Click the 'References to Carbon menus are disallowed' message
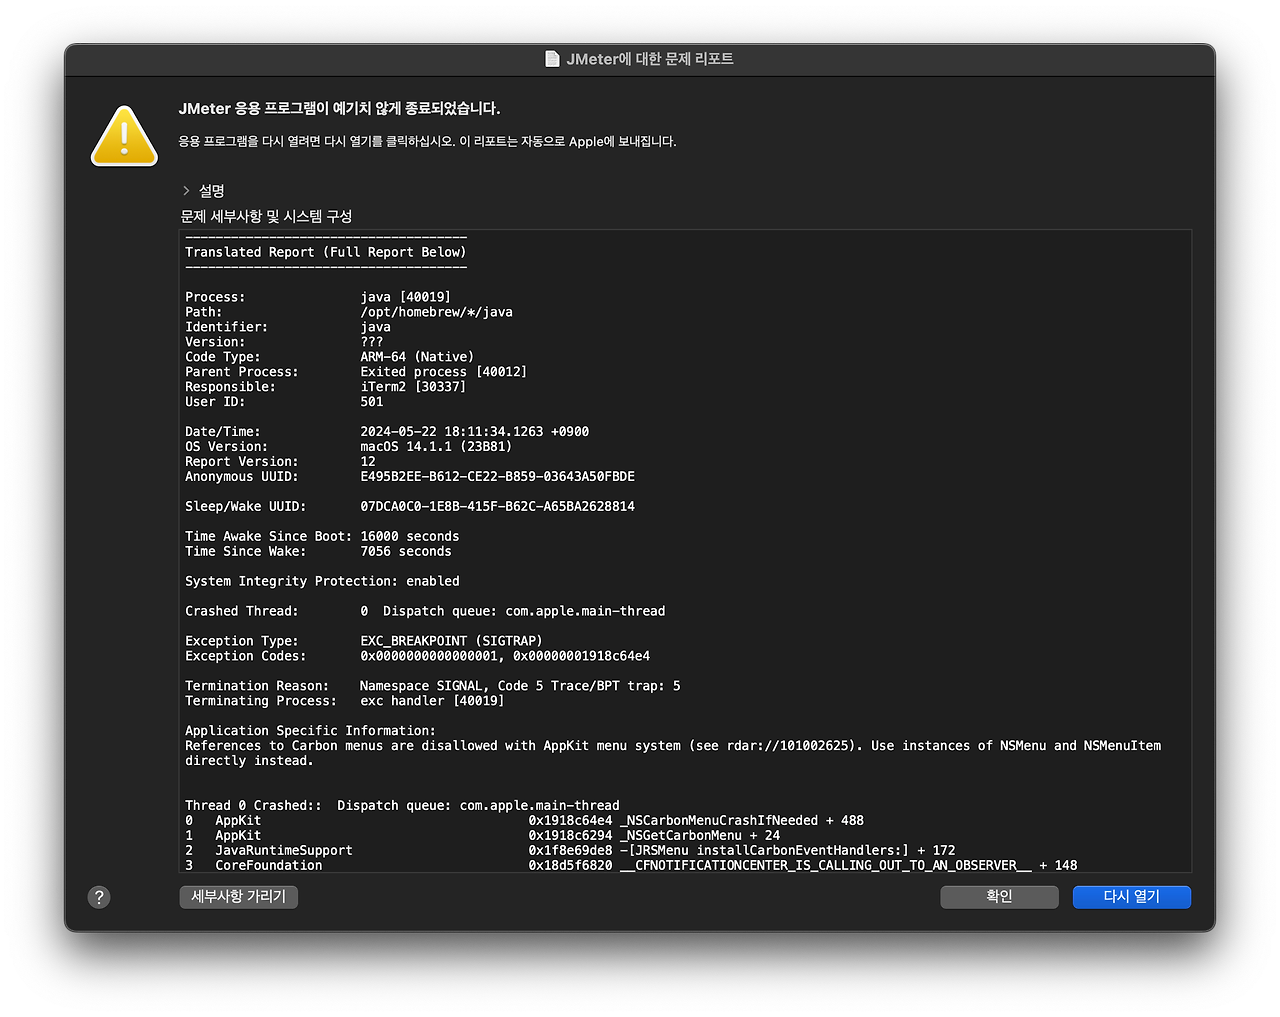 pyautogui.click(x=673, y=753)
